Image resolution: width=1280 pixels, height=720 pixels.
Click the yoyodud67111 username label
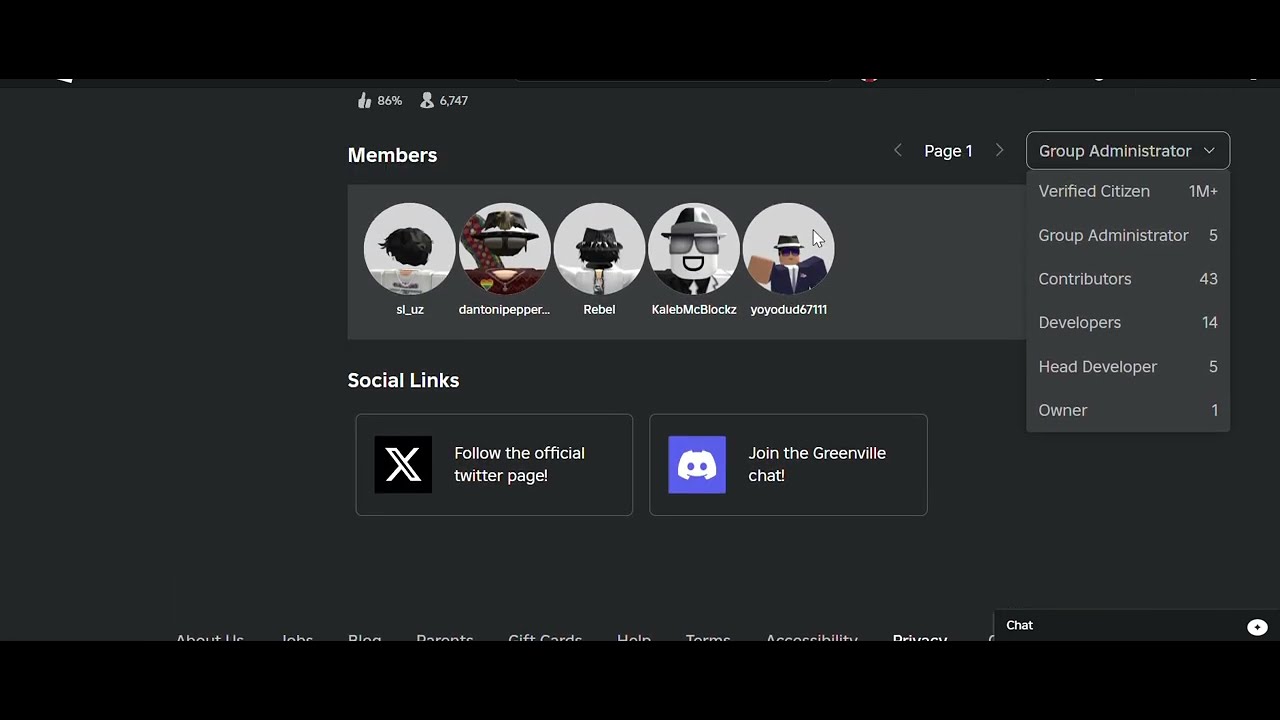(788, 310)
